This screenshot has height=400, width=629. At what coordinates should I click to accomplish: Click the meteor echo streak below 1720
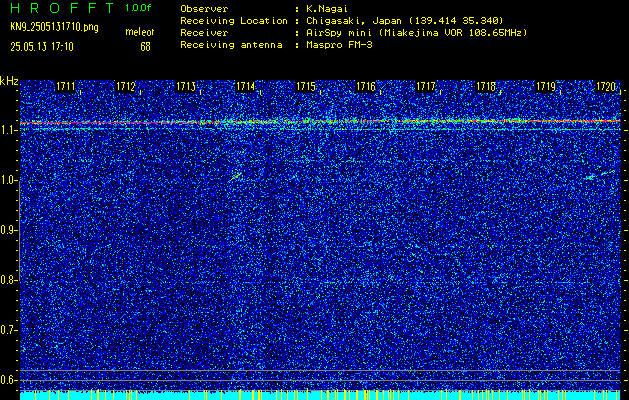[599, 175]
